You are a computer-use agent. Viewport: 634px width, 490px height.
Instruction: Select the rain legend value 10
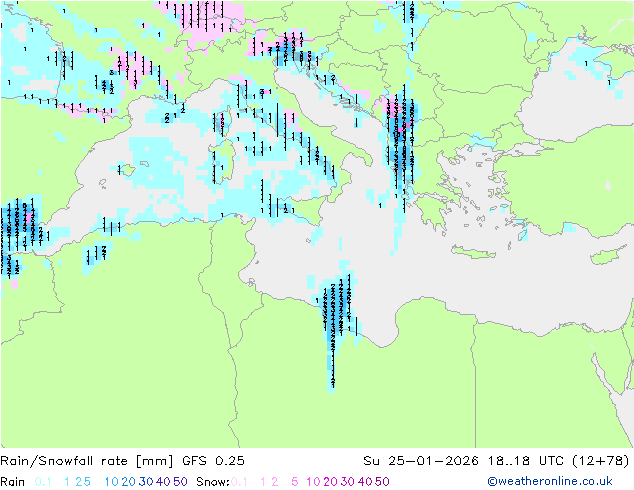[x=111, y=482]
